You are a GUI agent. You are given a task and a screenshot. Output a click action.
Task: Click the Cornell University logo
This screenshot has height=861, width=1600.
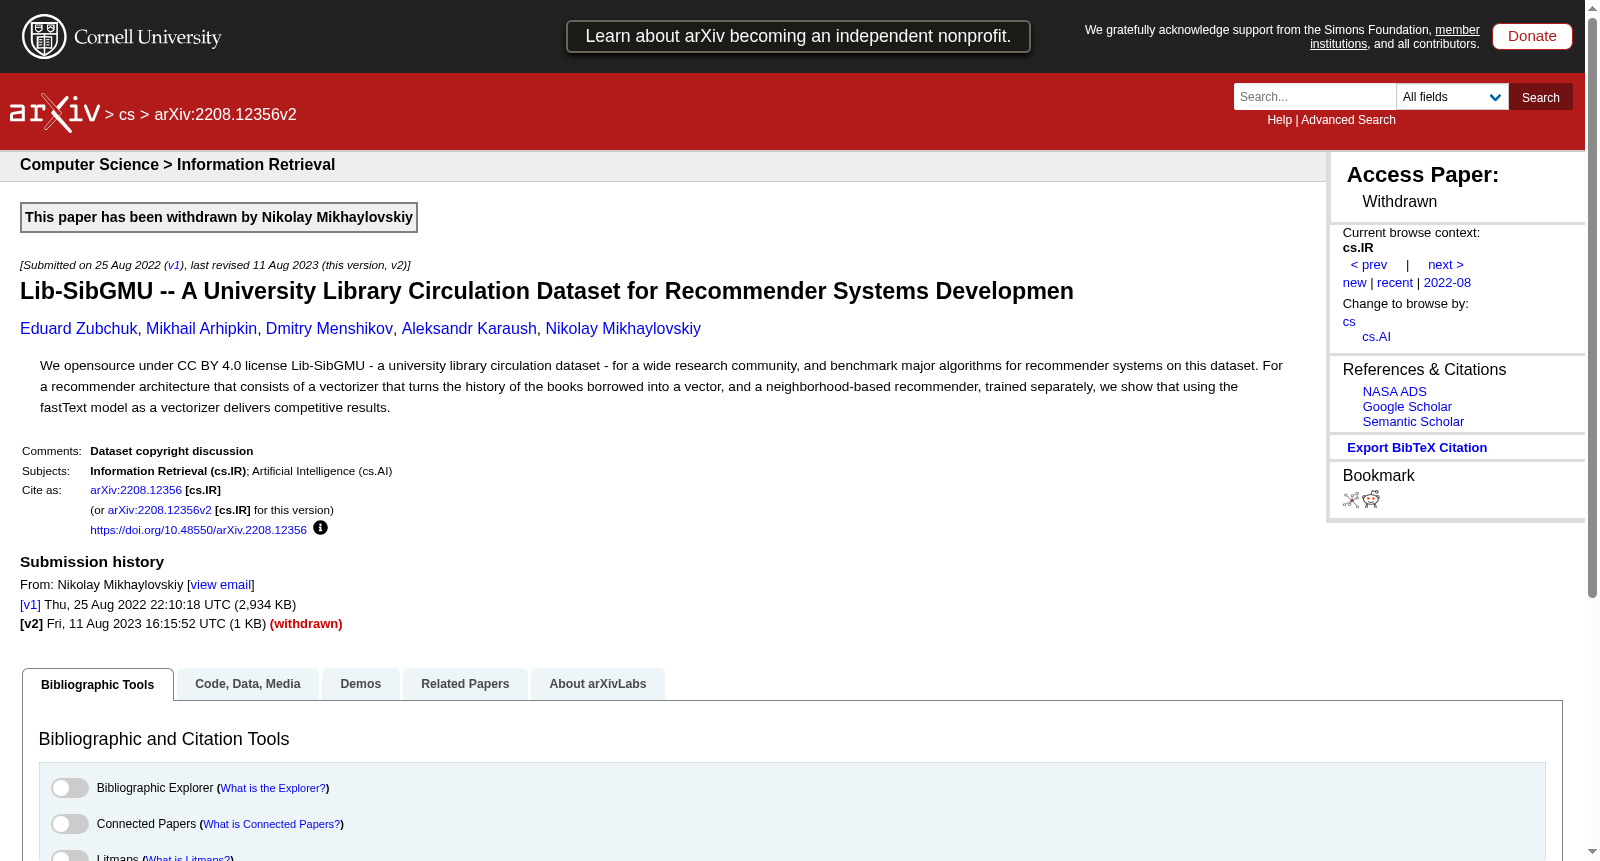pyautogui.click(x=122, y=37)
